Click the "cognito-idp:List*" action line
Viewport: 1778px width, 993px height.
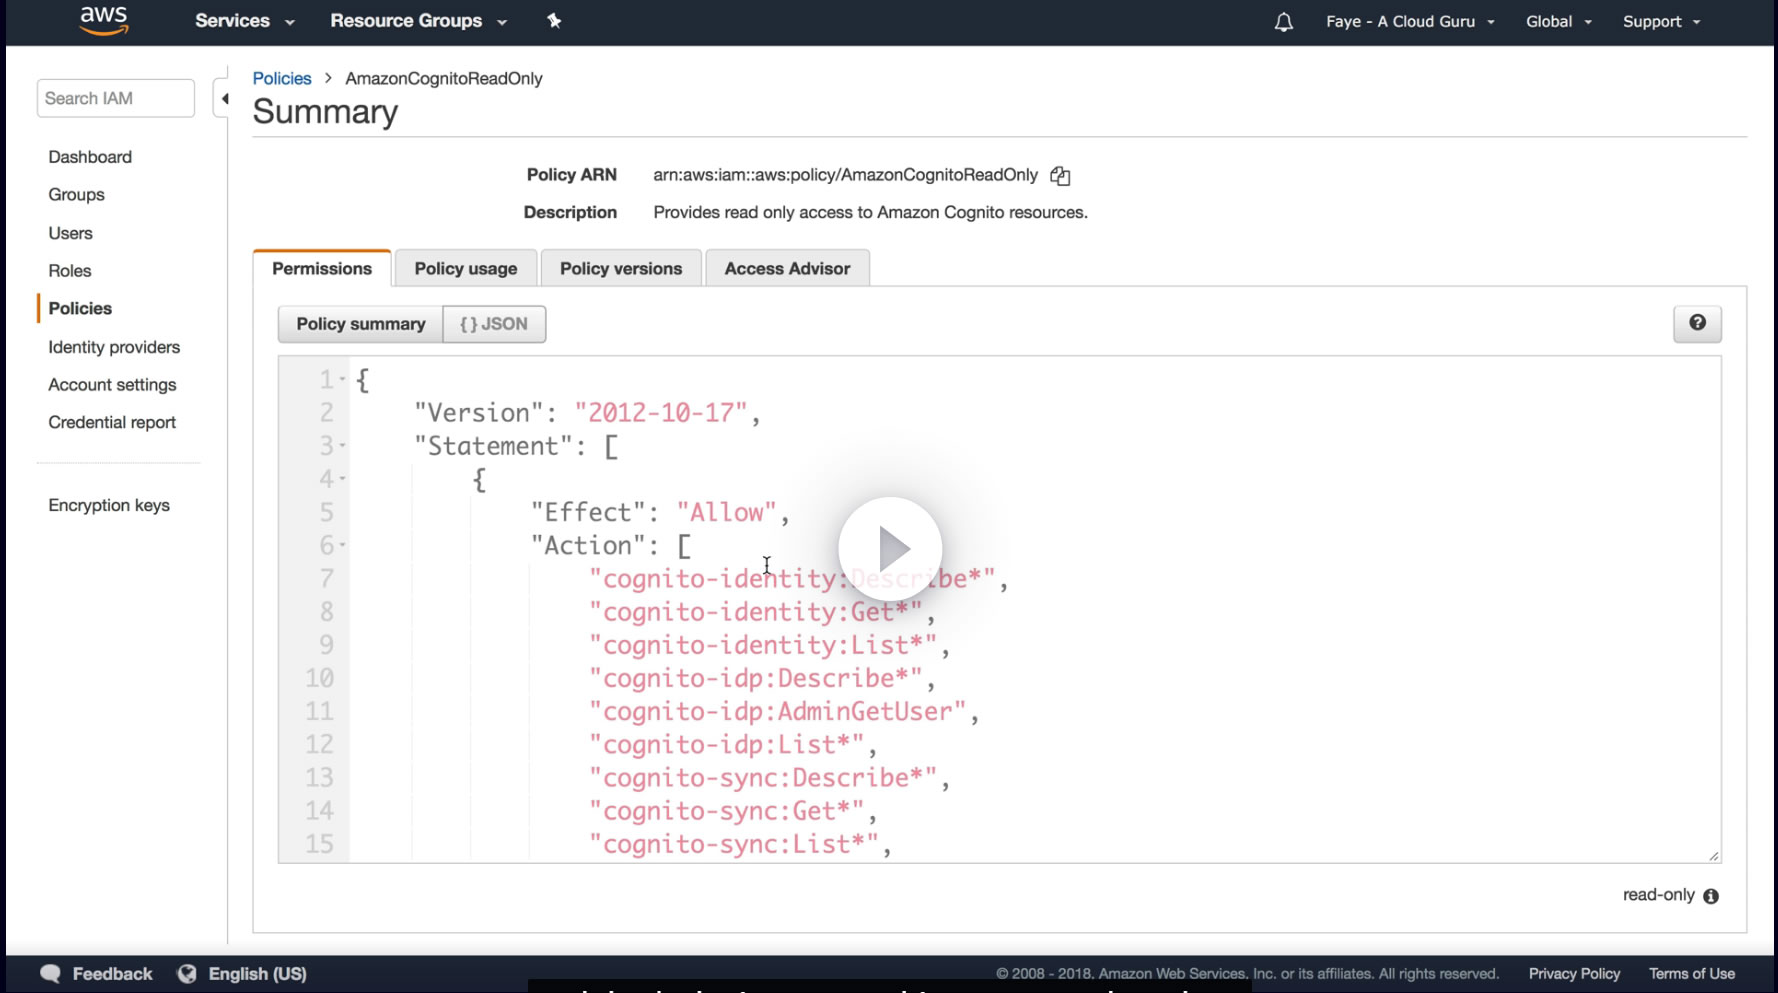click(x=726, y=744)
